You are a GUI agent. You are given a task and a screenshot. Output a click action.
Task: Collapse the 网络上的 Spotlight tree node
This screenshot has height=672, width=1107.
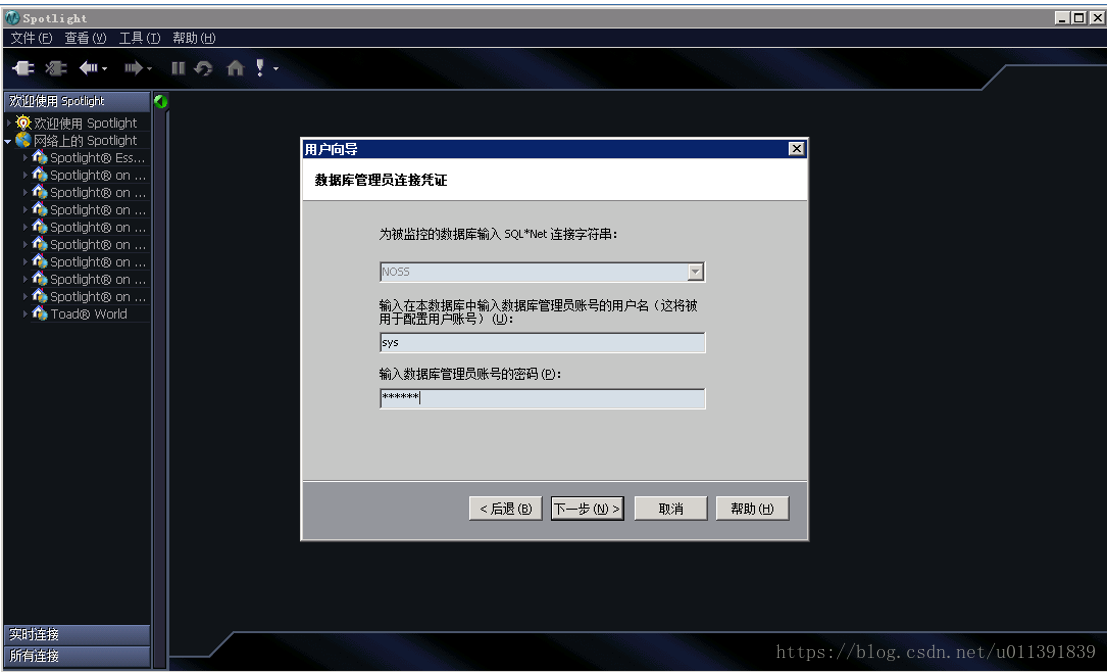pos(8,141)
